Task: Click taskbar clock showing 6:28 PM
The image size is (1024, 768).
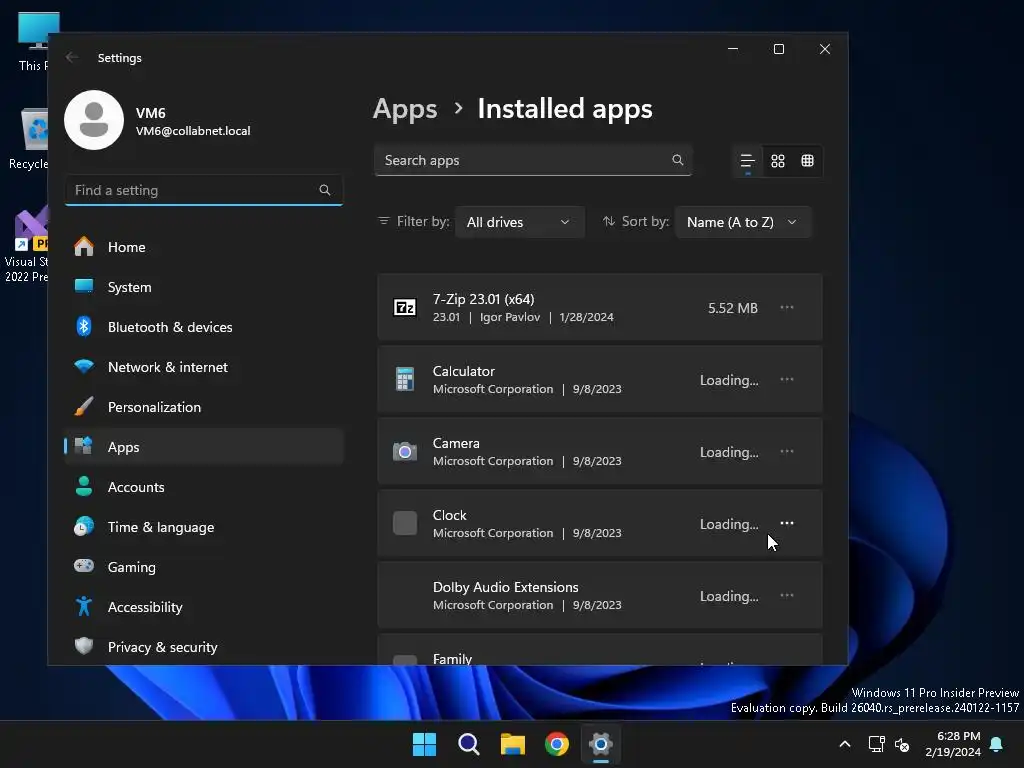Action: (x=953, y=744)
